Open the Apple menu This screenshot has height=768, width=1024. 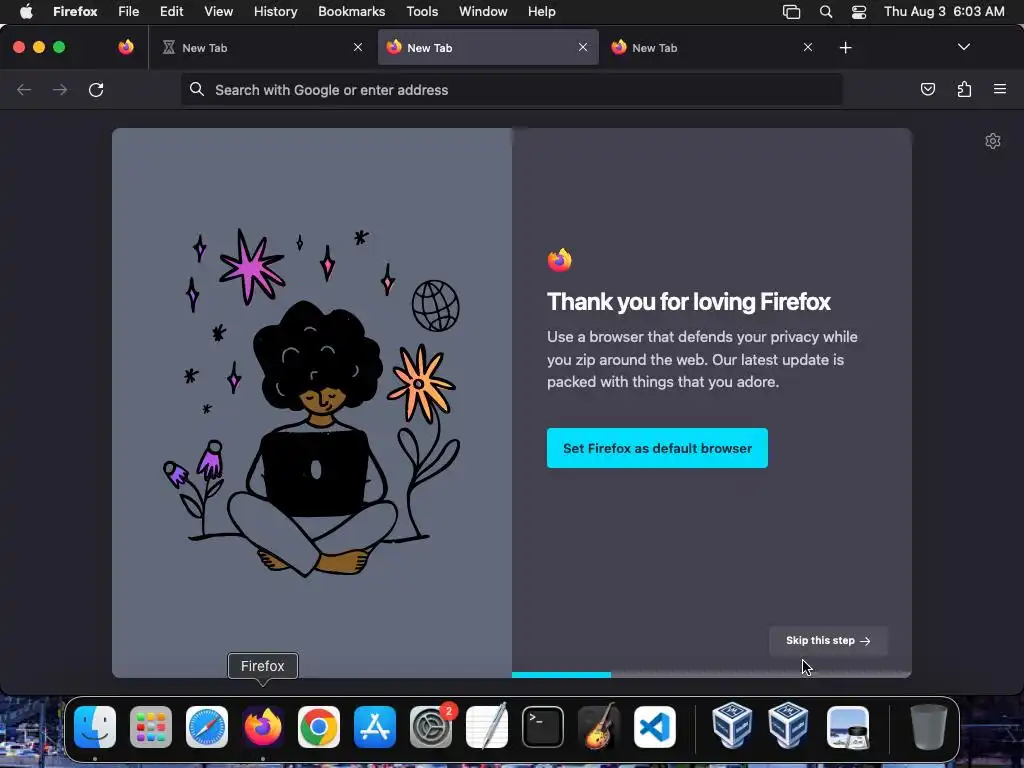(26, 12)
